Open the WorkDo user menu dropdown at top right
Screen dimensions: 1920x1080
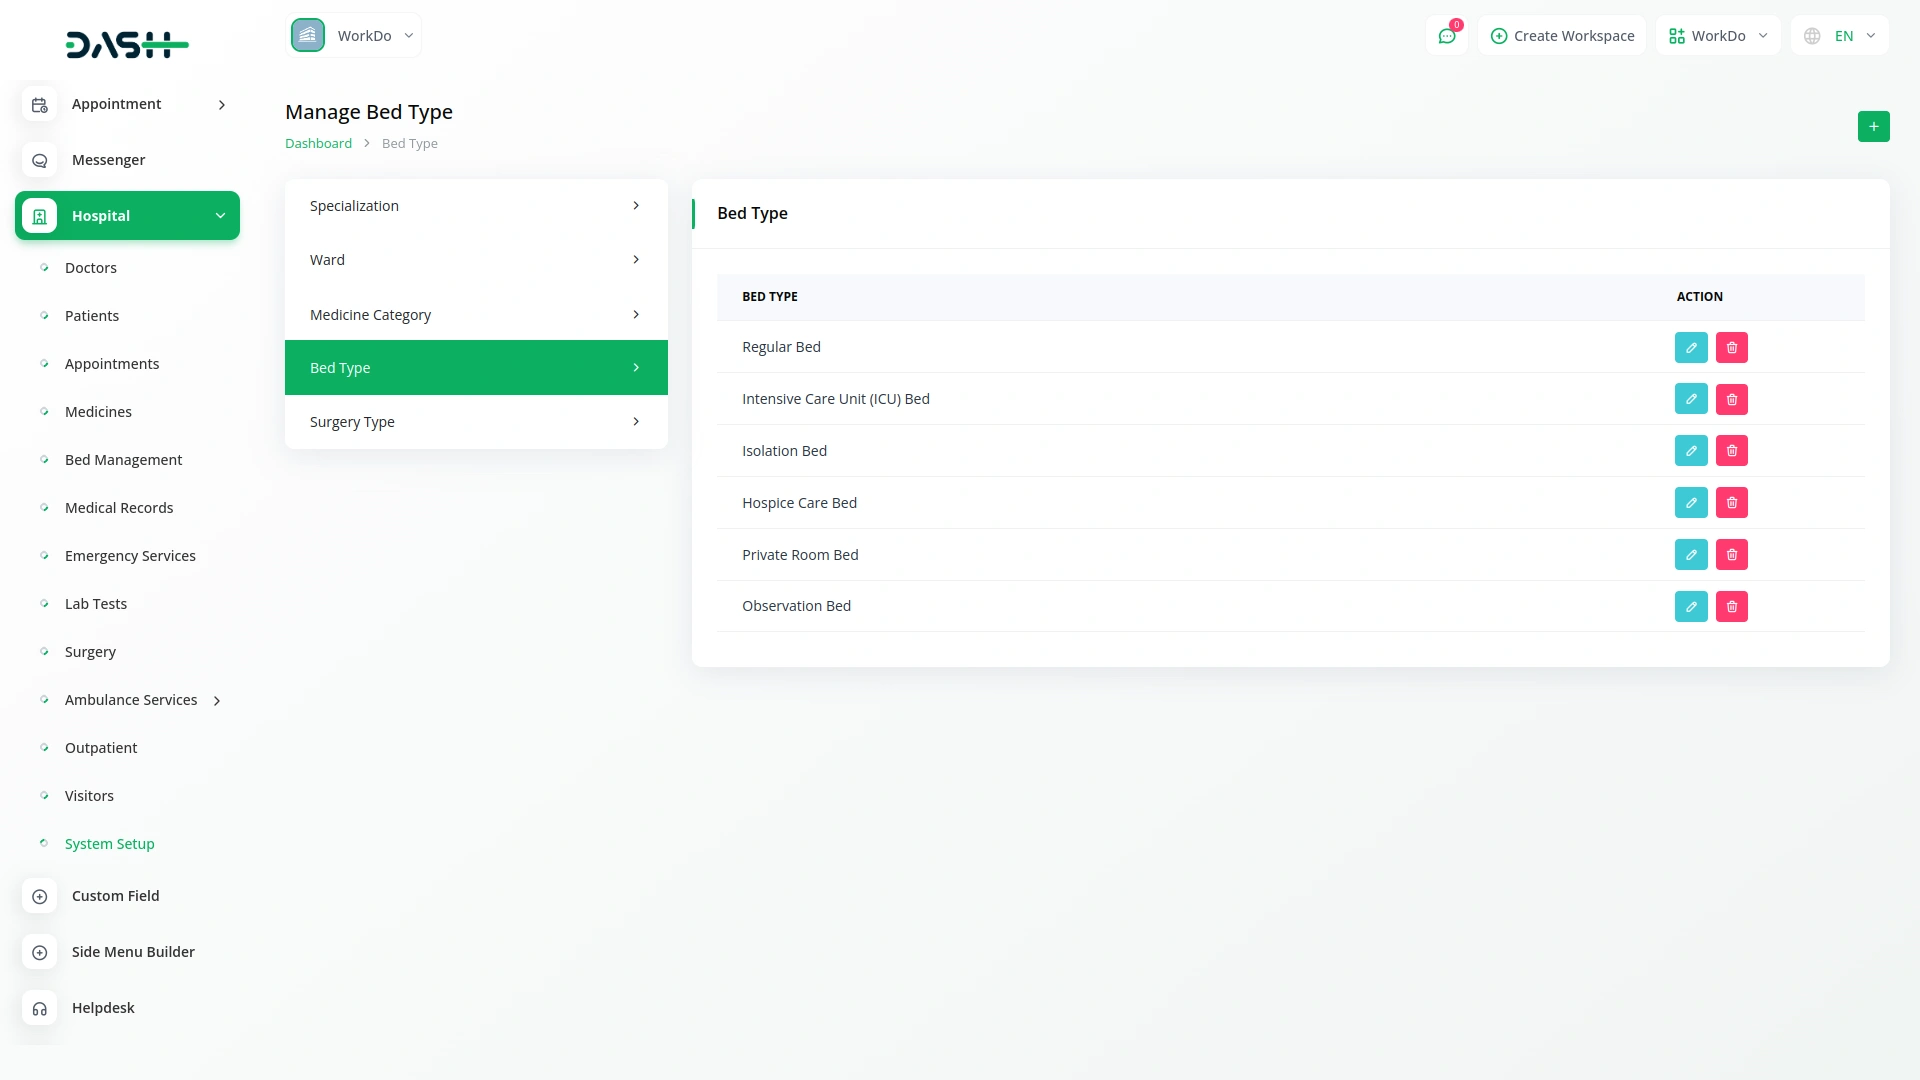coord(1718,36)
